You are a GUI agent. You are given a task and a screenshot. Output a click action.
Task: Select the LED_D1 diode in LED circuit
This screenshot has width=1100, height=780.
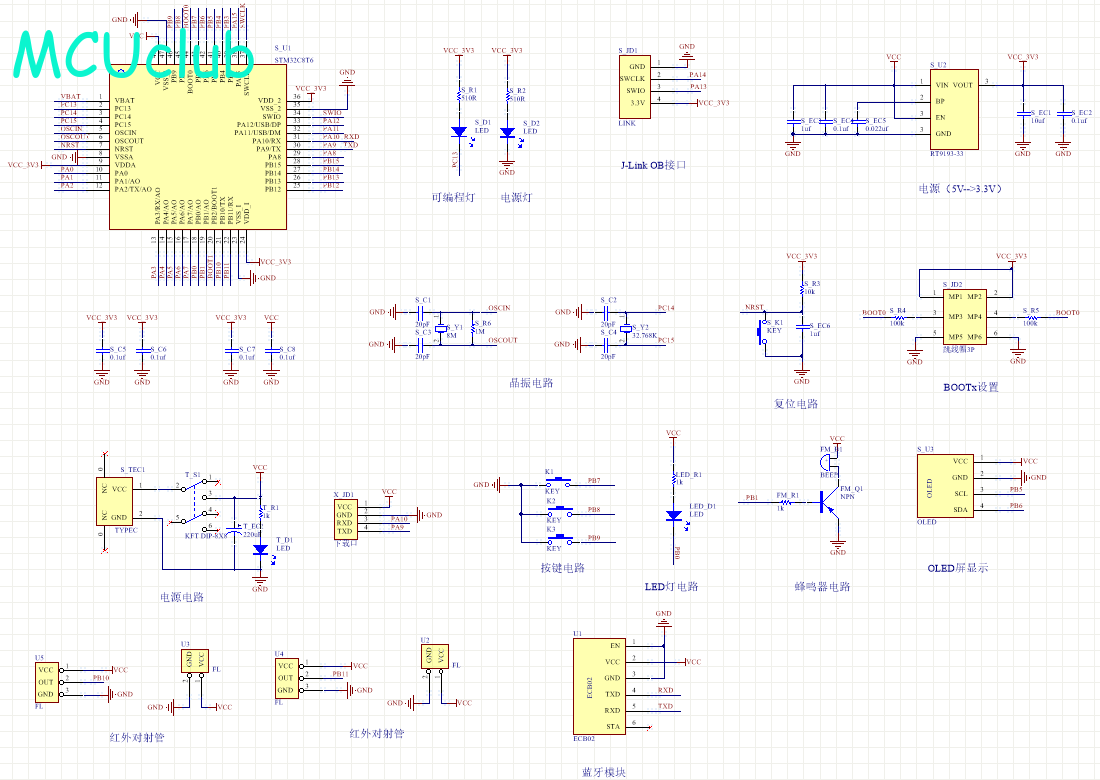pos(674,515)
